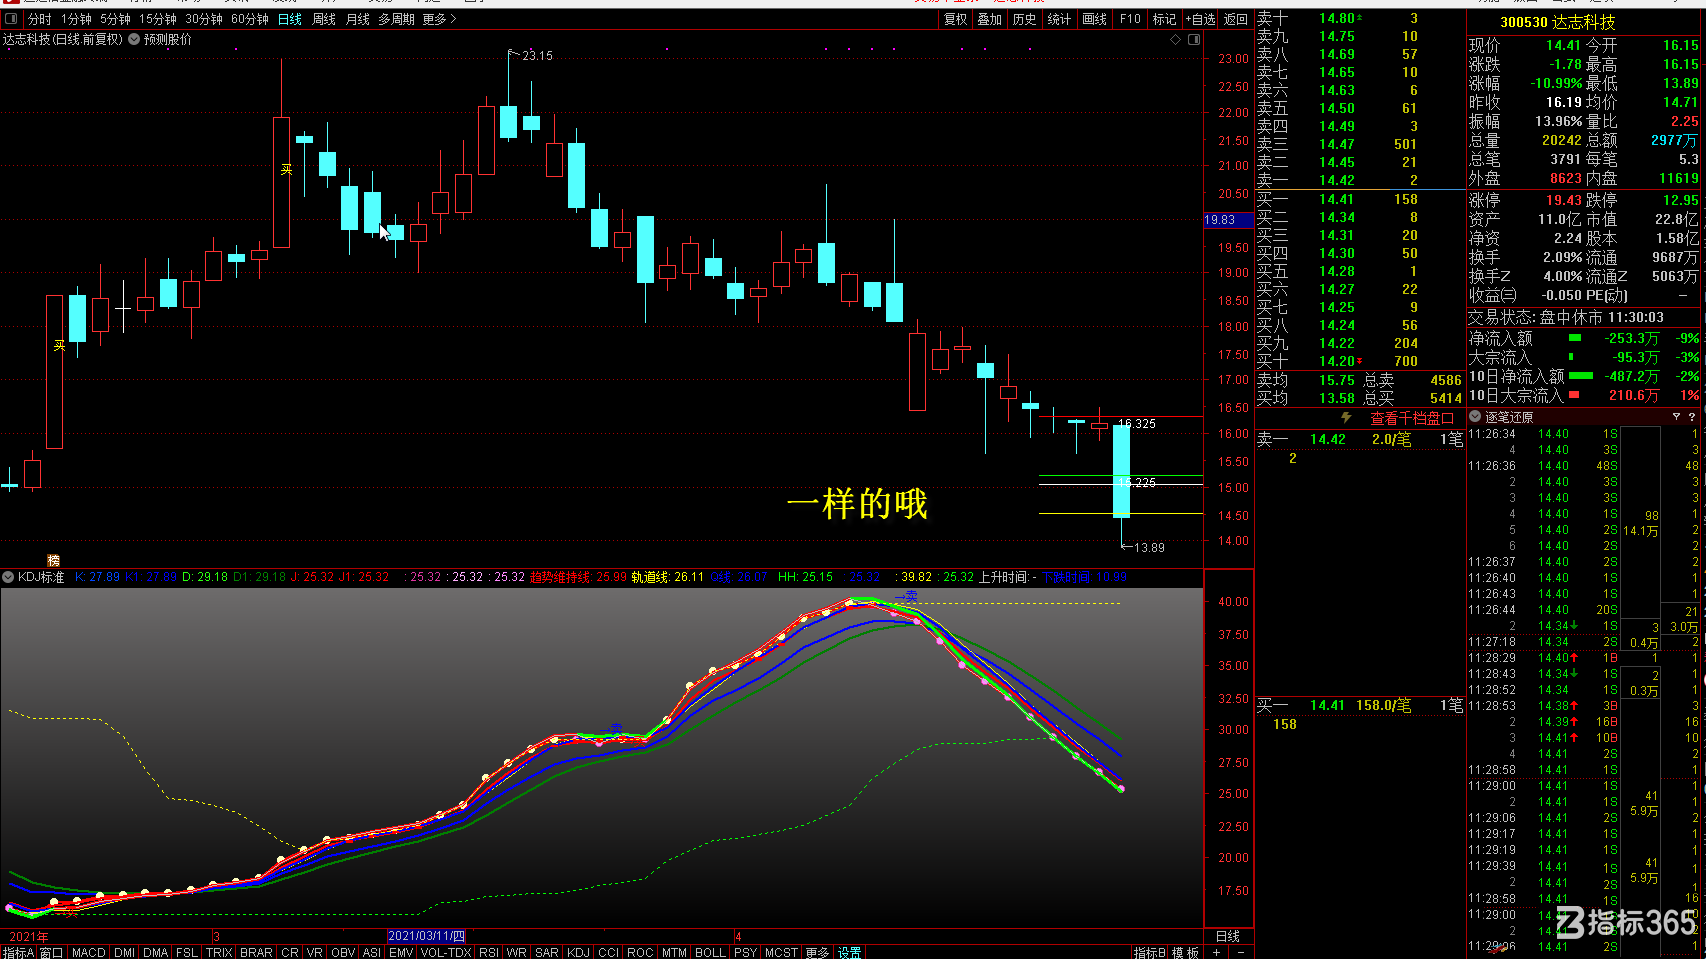This screenshot has width=1706, height=959.
Task: Activate the 画线 drawing tool
Action: pyautogui.click(x=1095, y=19)
